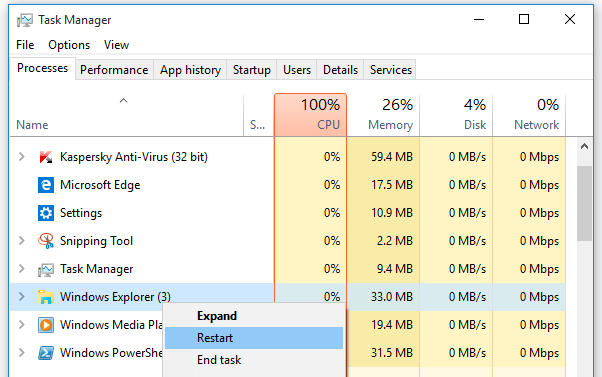Sort by the Memory column header
Screen dimensions: 602x377
[x=383, y=115]
